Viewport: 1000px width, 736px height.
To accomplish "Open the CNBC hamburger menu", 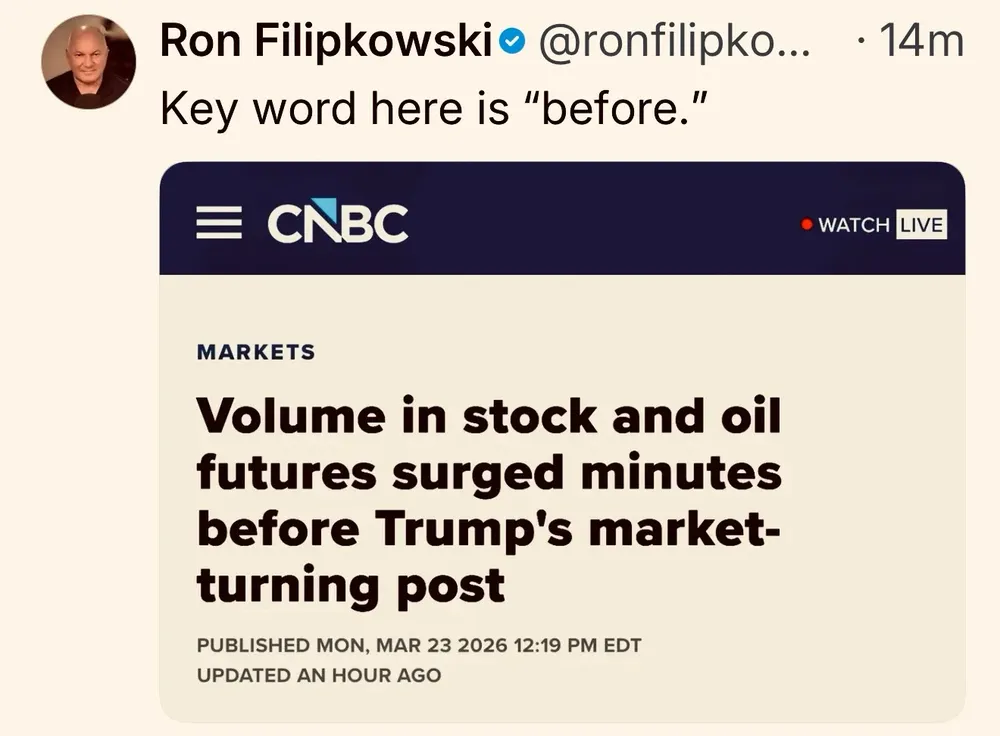I will pyautogui.click(x=218, y=223).
